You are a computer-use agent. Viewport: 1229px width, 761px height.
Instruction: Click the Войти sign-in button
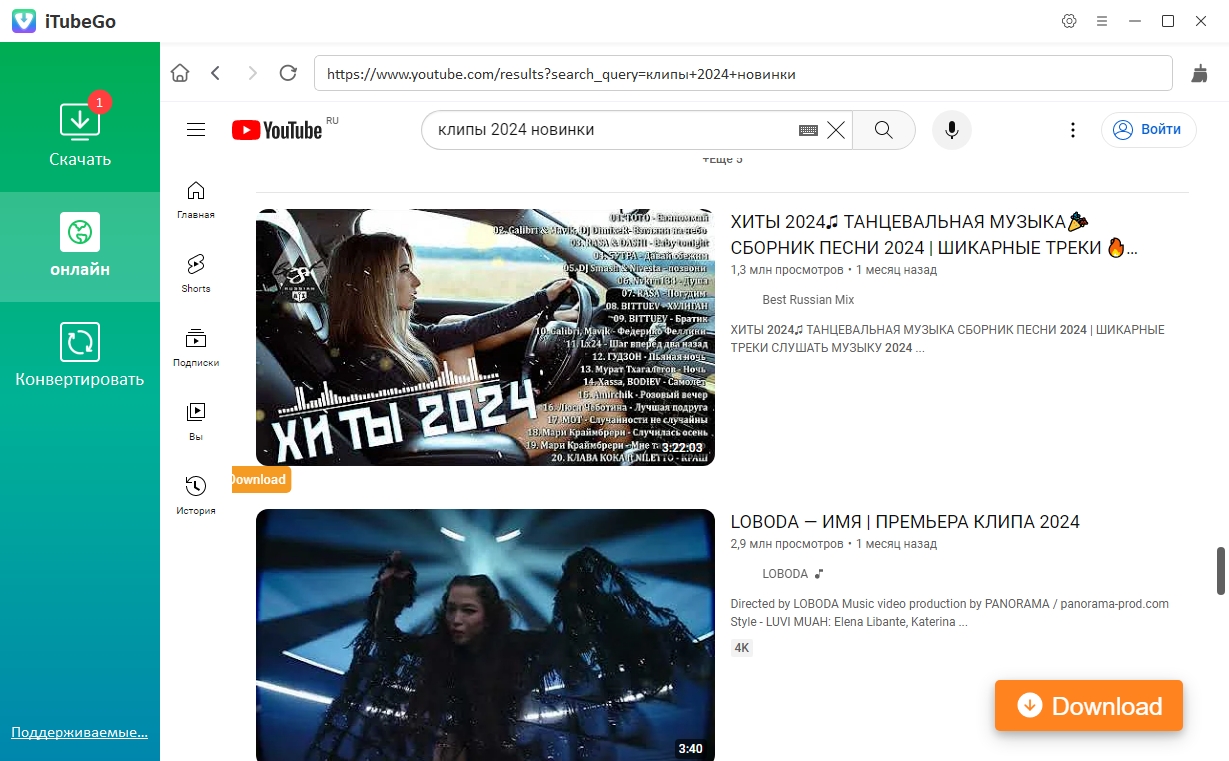point(1148,130)
